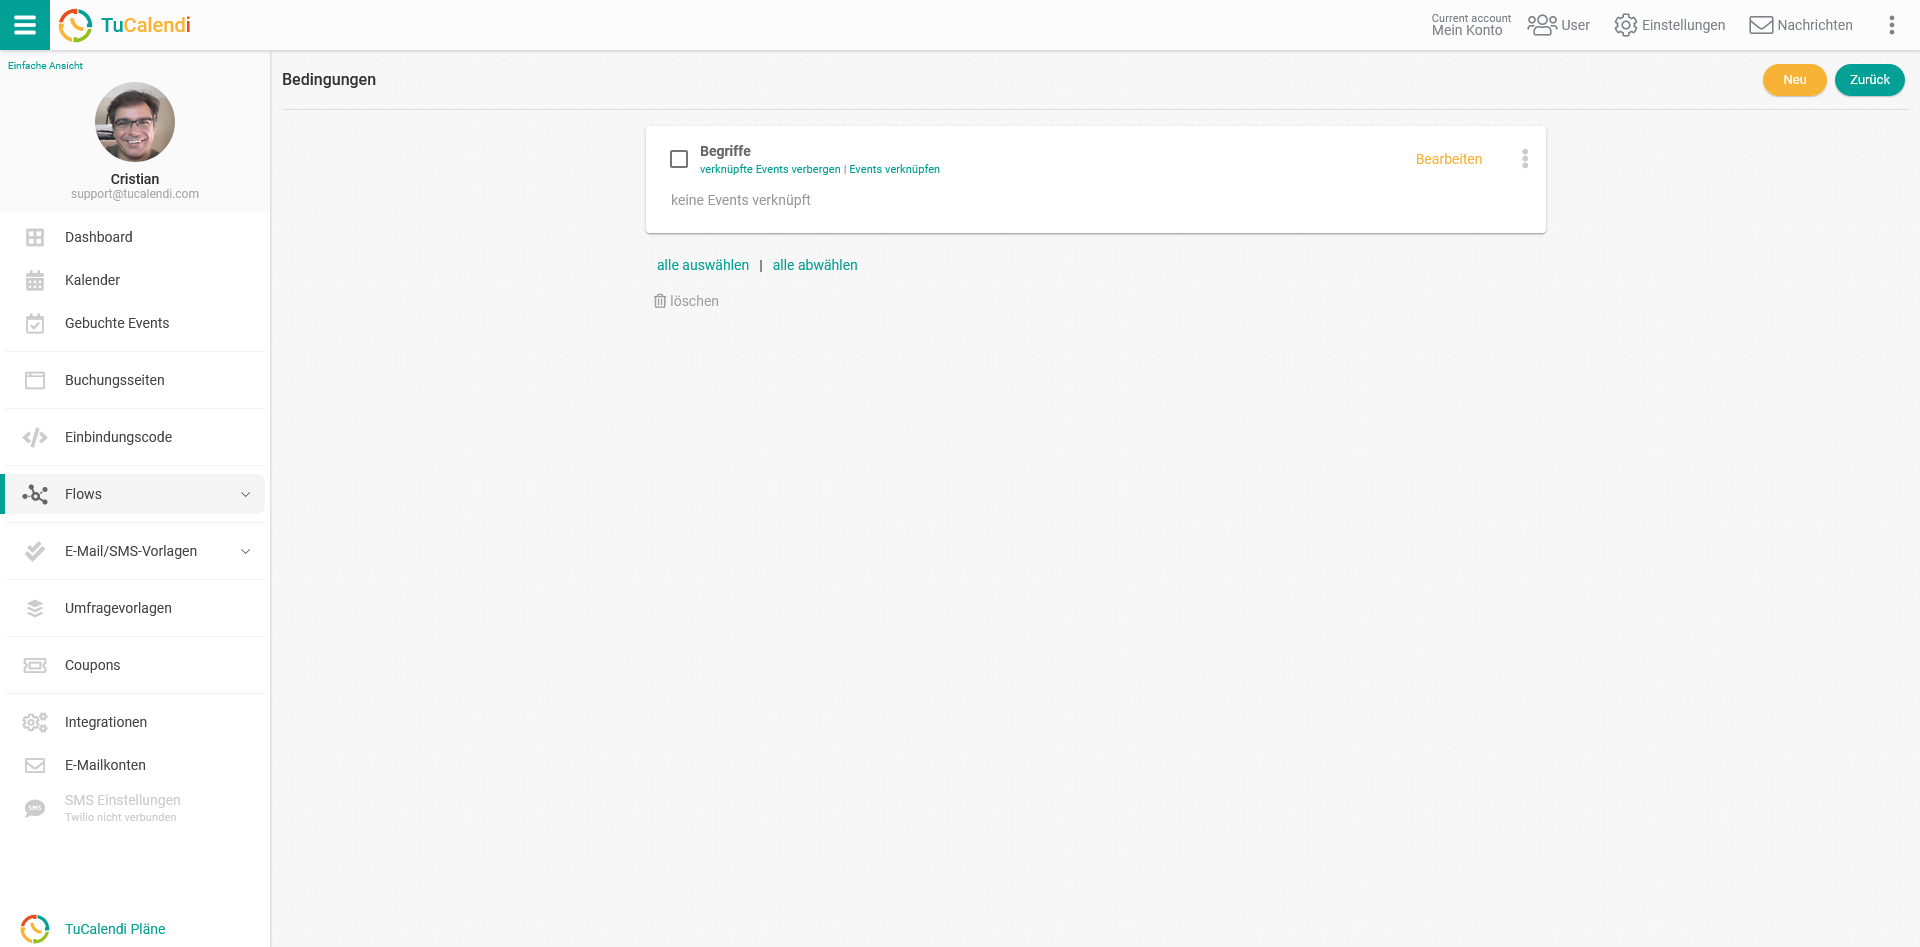1920x947 pixels.
Task: Tick the Begriffe condition checkbox
Action: click(x=679, y=159)
